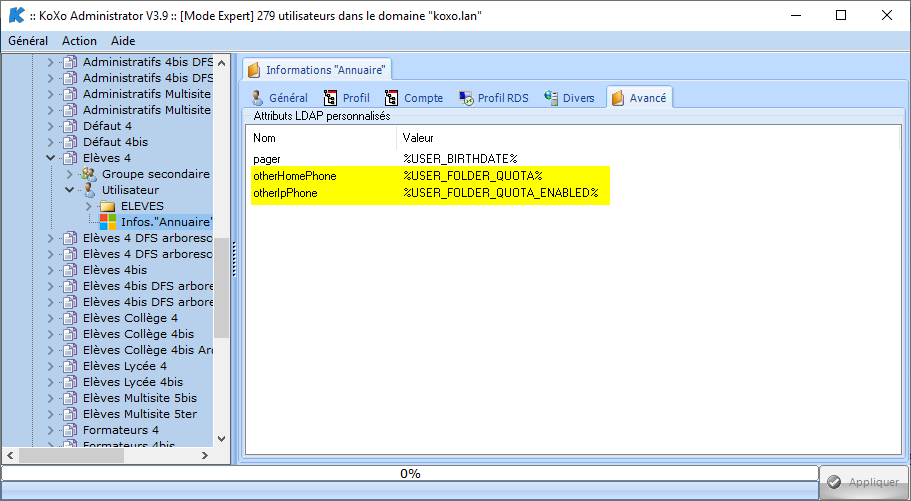The image size is (911, 501).
Task: Click the Elèves Collège 4bis template icon
Action: (70, 334)
